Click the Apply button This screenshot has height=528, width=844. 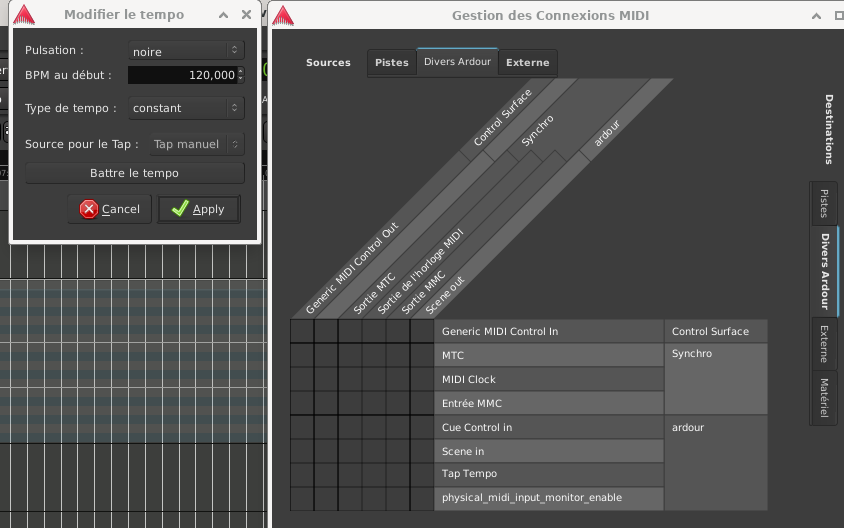coord(199,209)
